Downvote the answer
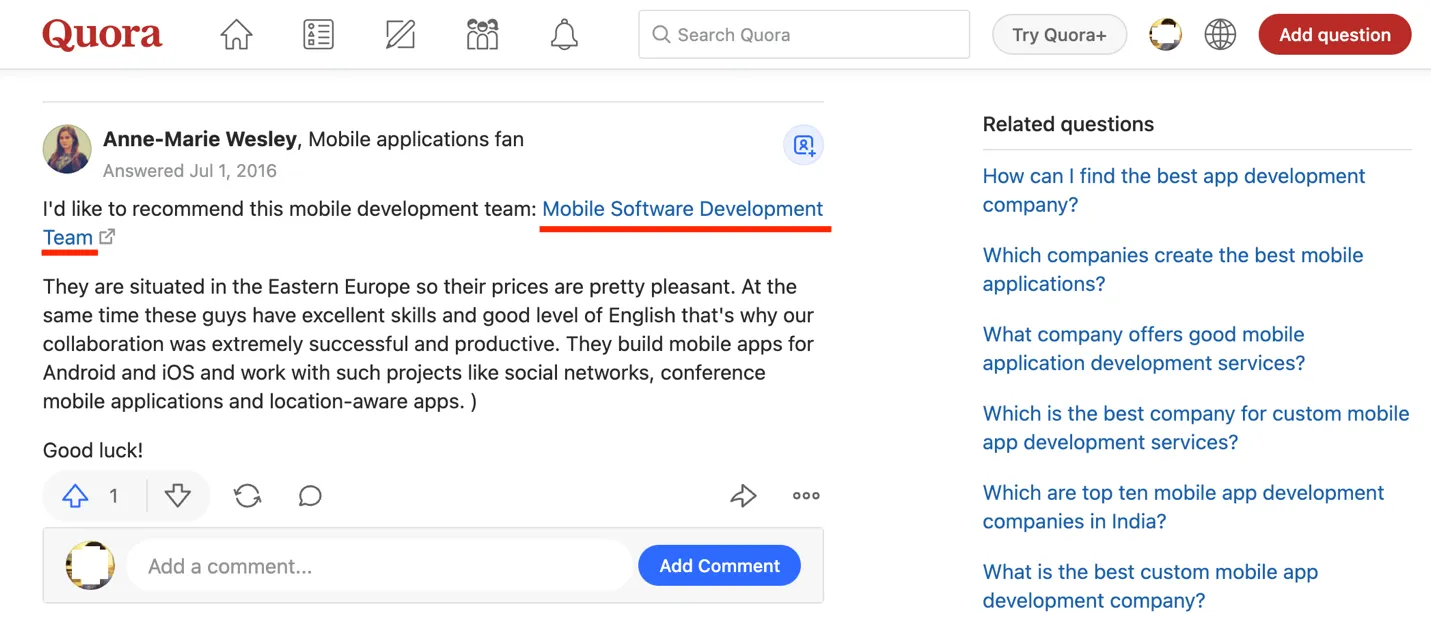Image resolution: width=1431 pixels, height=631 pixels. tap(177, 496)
